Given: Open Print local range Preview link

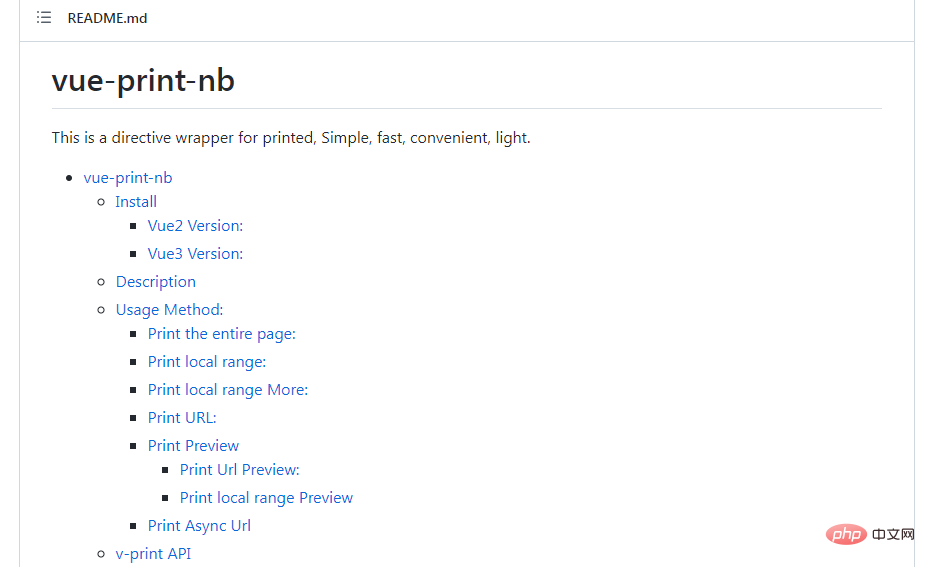Looking at the screenshot, I should 266,498.
